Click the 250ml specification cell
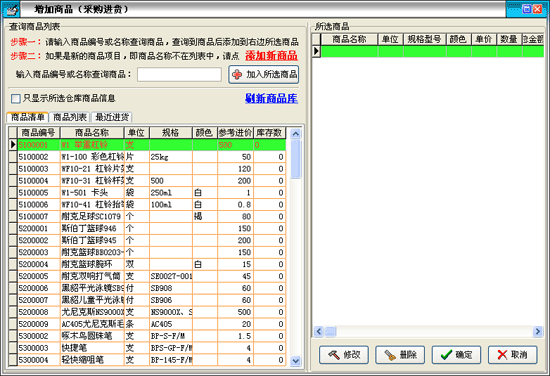The height and width of the screenshot is (376, 550). 171,193
